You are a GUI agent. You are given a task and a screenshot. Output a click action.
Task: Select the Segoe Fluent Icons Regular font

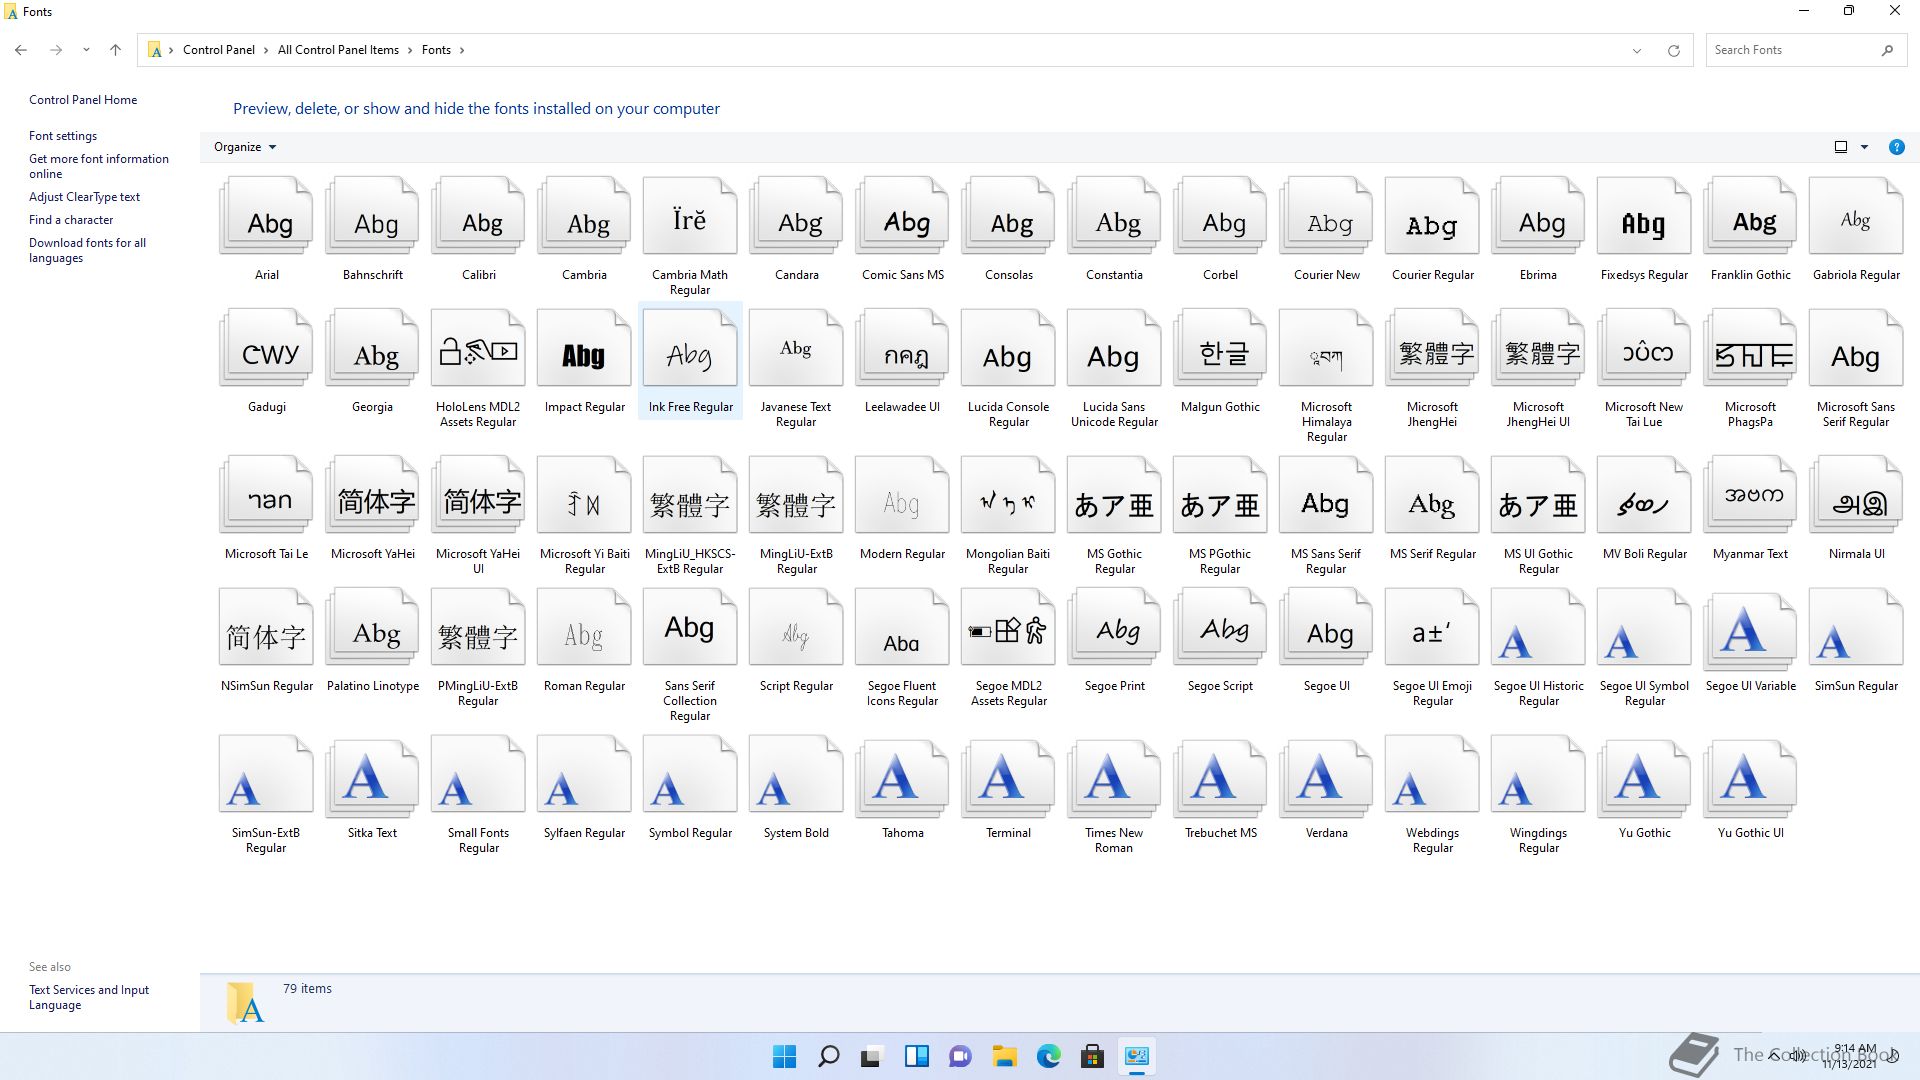click(x=903, y=647)
